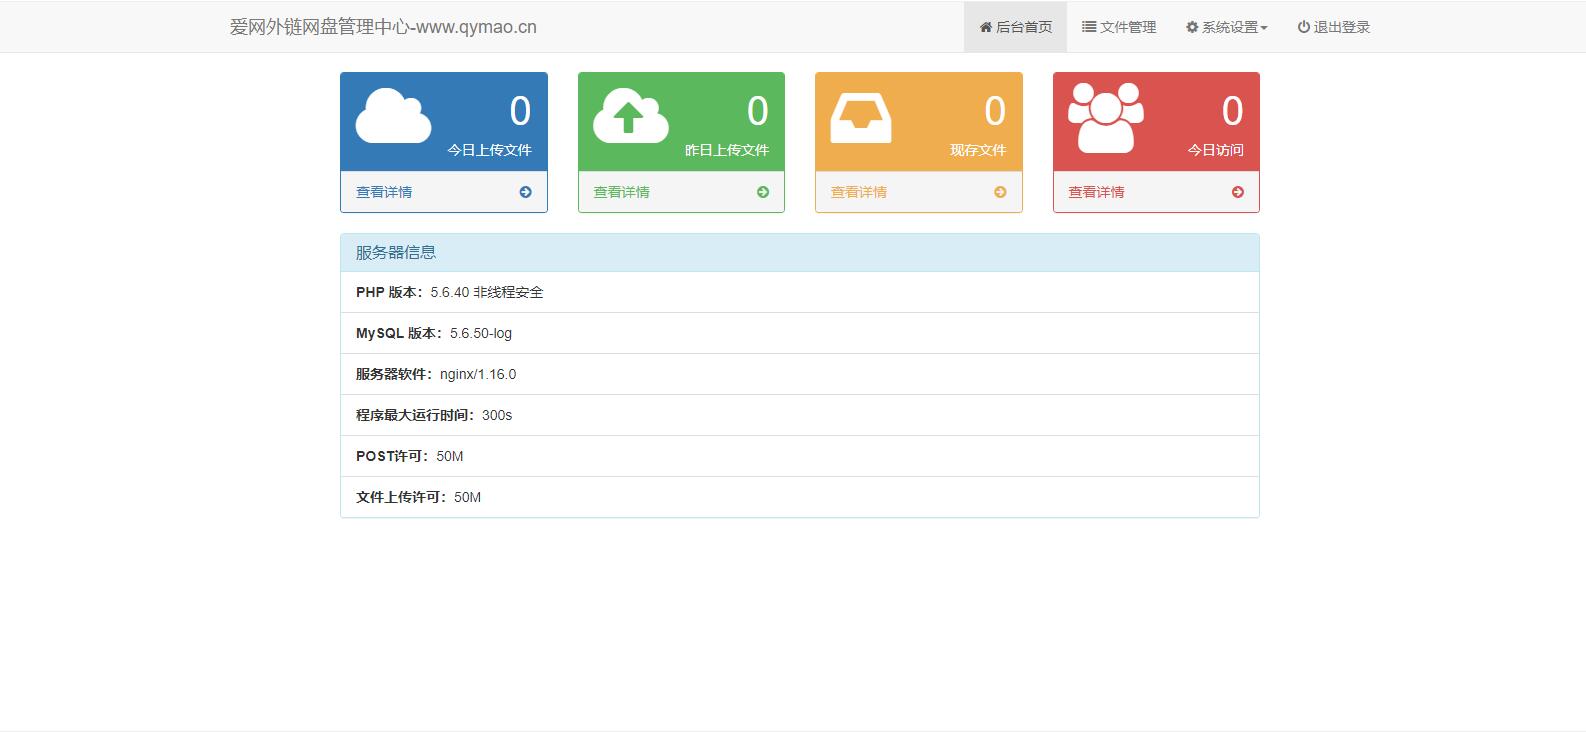The height and width of the screenshot is (732, 1586).
Task: Click the blue cloud icon for today's uploads
Action: point(393,116)
